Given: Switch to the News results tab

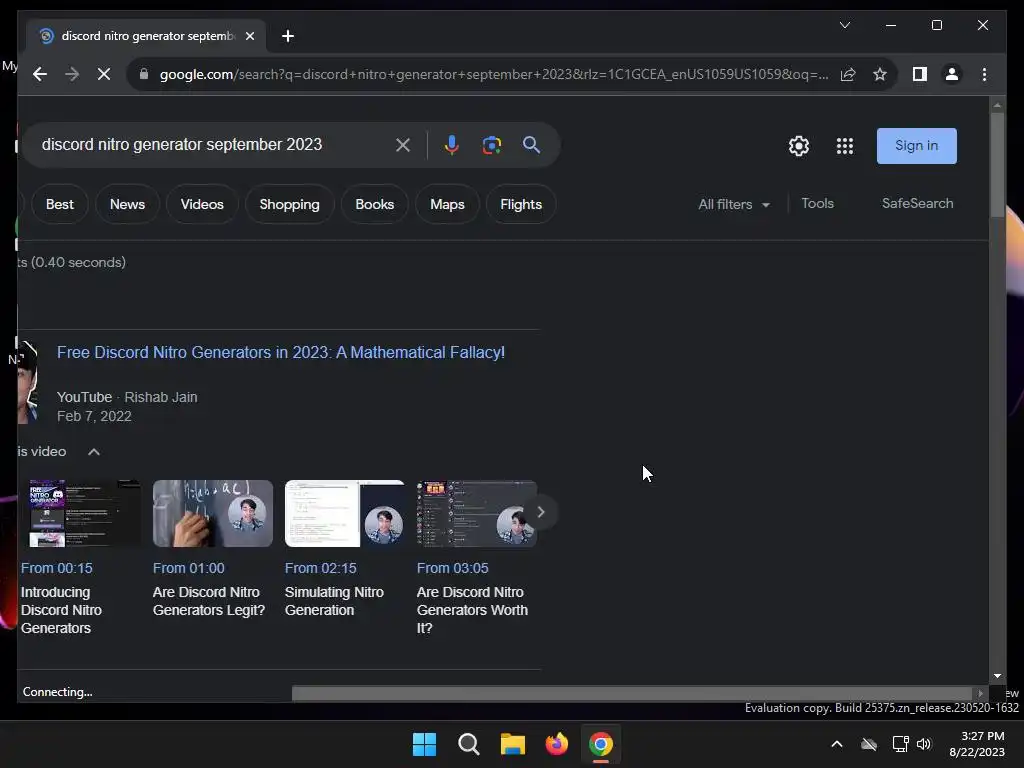Looking at the screenshot, I should click(127, 204).
